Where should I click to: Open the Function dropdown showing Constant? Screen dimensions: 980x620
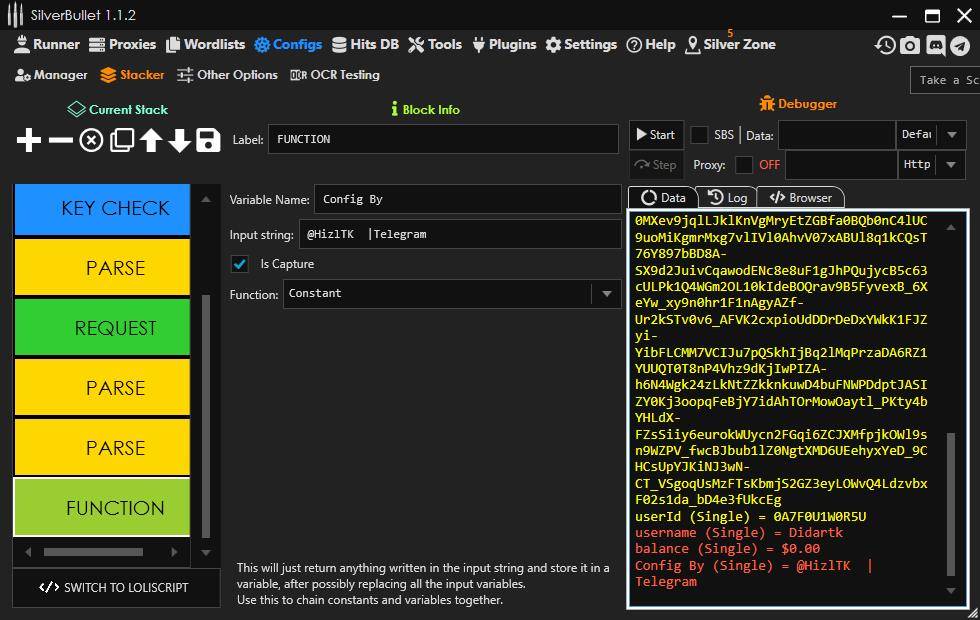click(451, 294)
